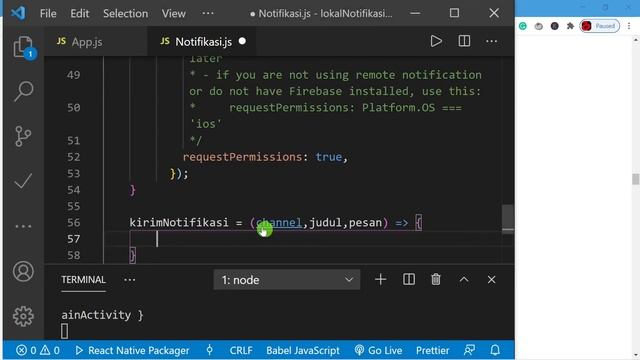Open terminal panel more tabs ellipsis

(x=130, y=280)
